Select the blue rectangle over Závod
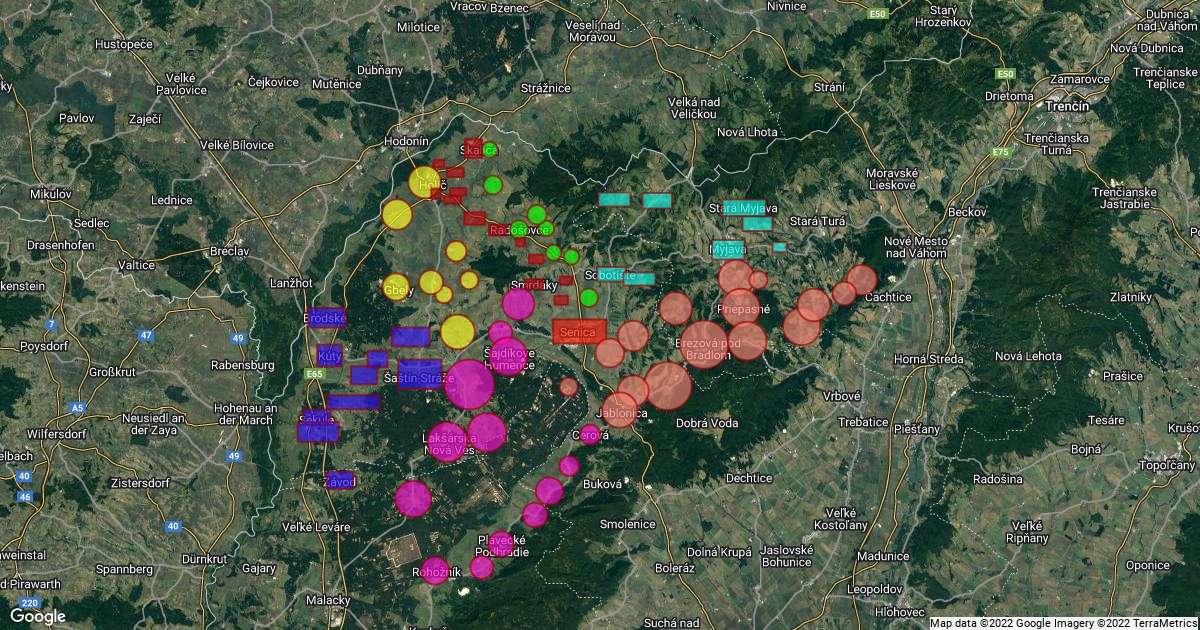1200x630 pixels. tap(339, 480)
